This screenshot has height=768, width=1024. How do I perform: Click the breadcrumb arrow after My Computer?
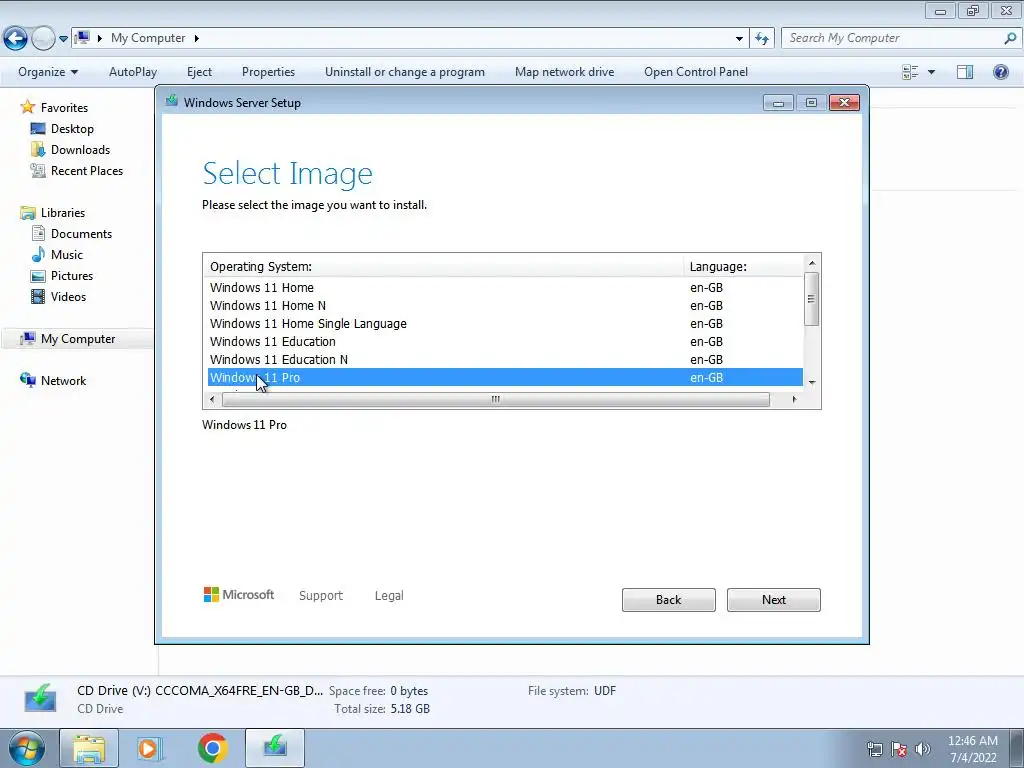pos(196,39)
